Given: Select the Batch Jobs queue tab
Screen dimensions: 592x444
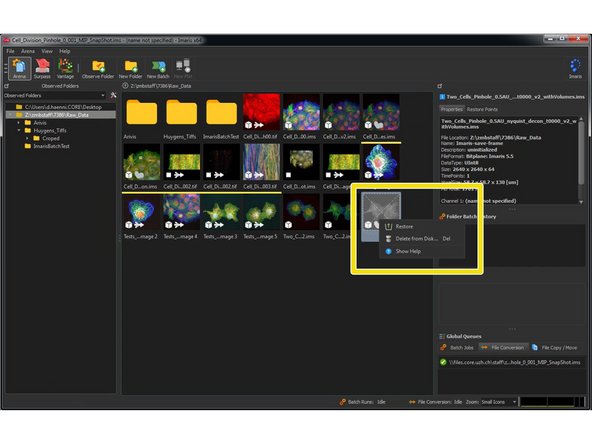Looking at the screenshot, I should coord(458,347).
